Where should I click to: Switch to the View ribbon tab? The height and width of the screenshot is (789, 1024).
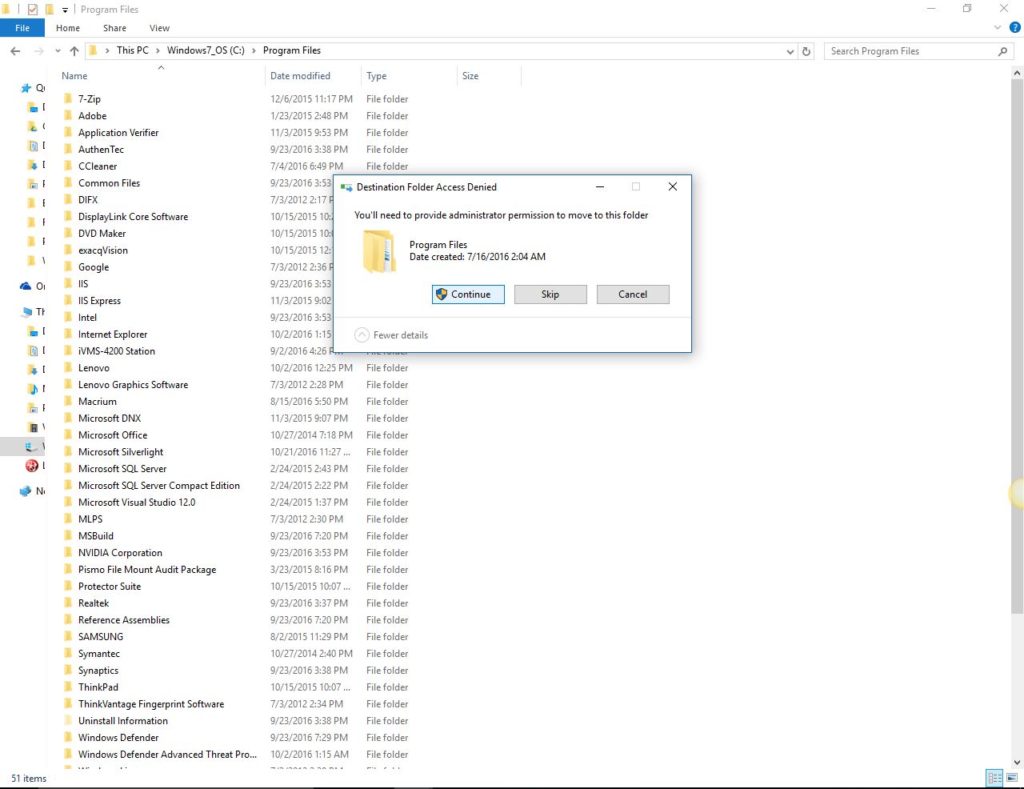[x=159, y=27]
